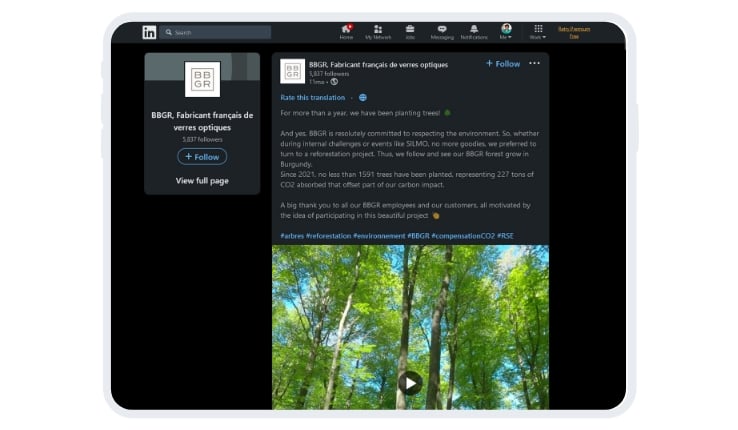
Task: Click the BBGR logo in sidebar card
Action: tap(202, 79)
